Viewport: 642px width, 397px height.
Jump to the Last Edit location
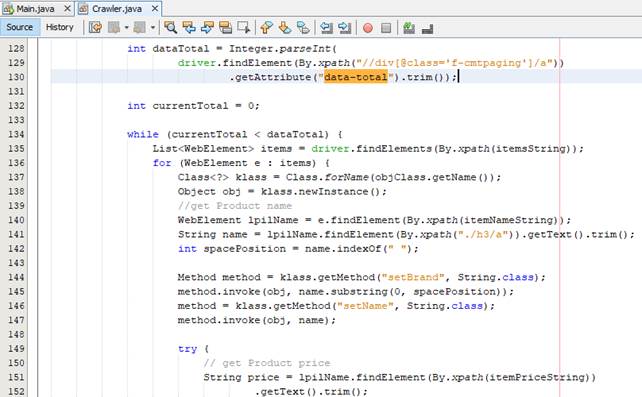[95, 27]
